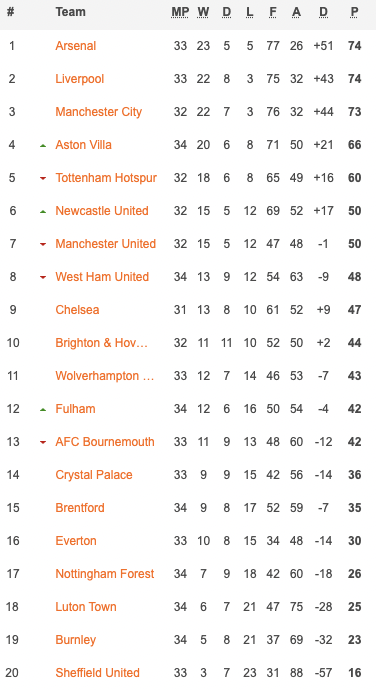Select the Everton team link
The image size is (376, 690).
[x=76, y=541]
